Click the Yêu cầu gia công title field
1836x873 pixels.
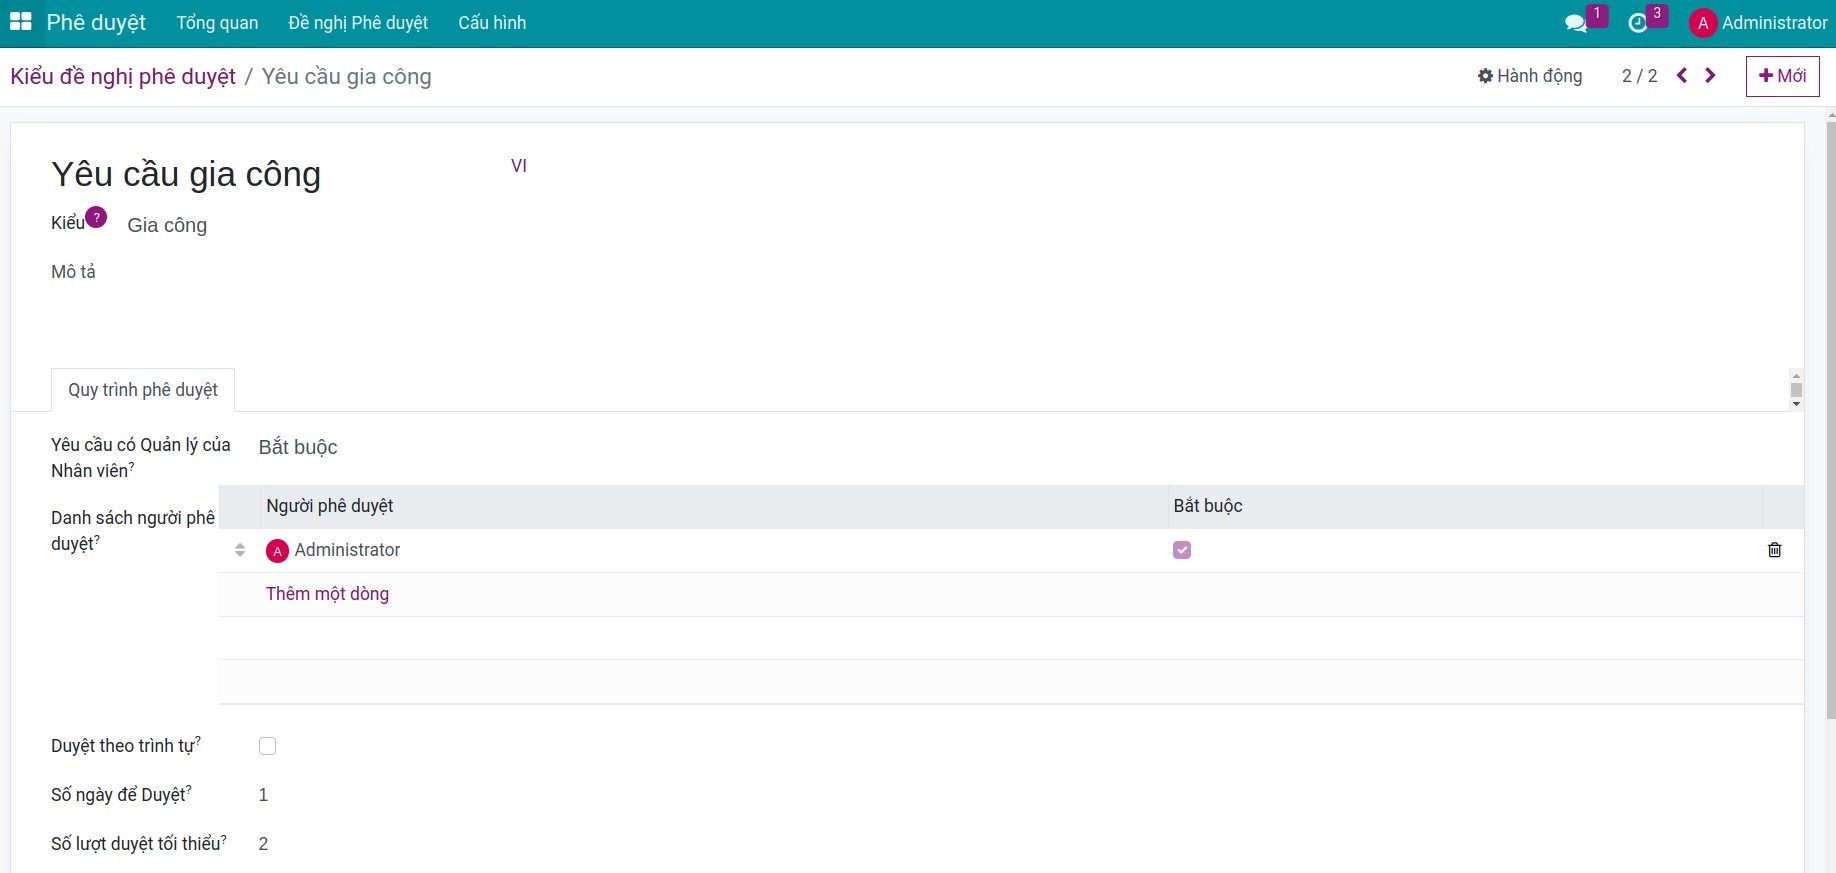(x=186, y=174)
